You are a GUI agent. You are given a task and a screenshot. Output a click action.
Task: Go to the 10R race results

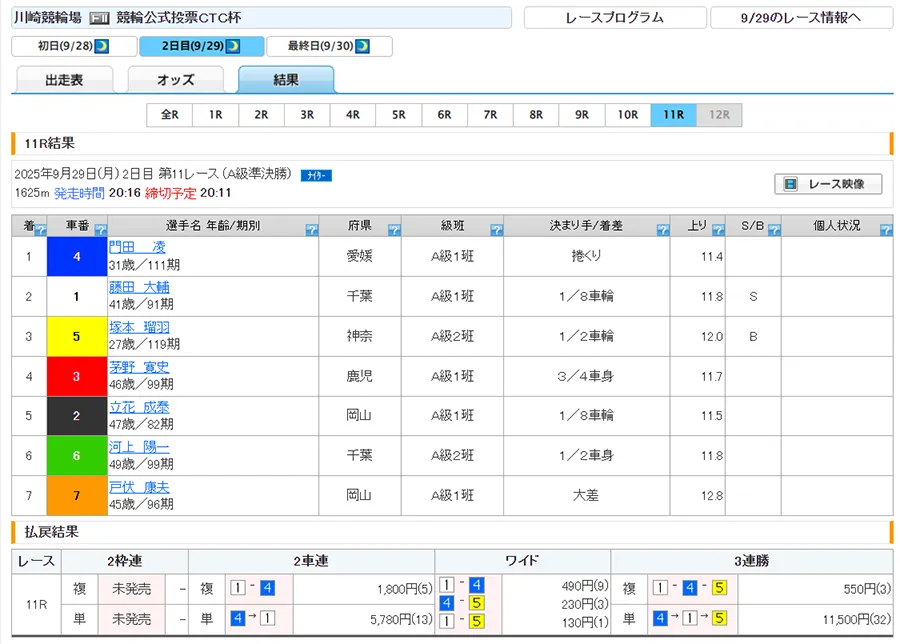(627, 115)
